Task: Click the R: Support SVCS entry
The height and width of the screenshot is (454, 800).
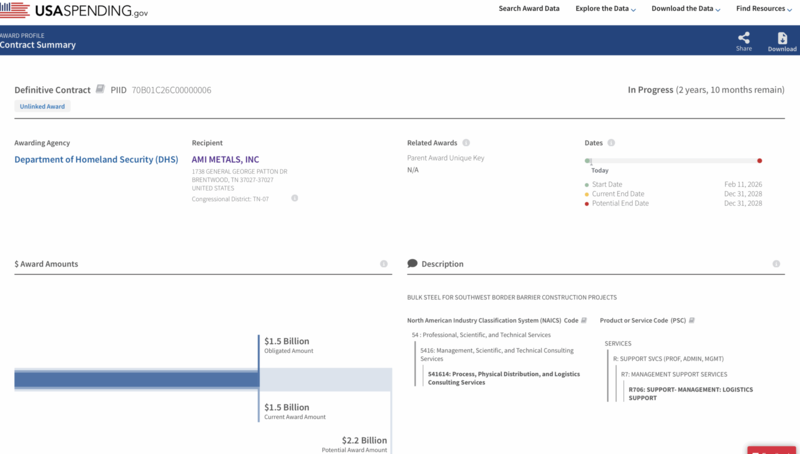Action: click(668, 359)
